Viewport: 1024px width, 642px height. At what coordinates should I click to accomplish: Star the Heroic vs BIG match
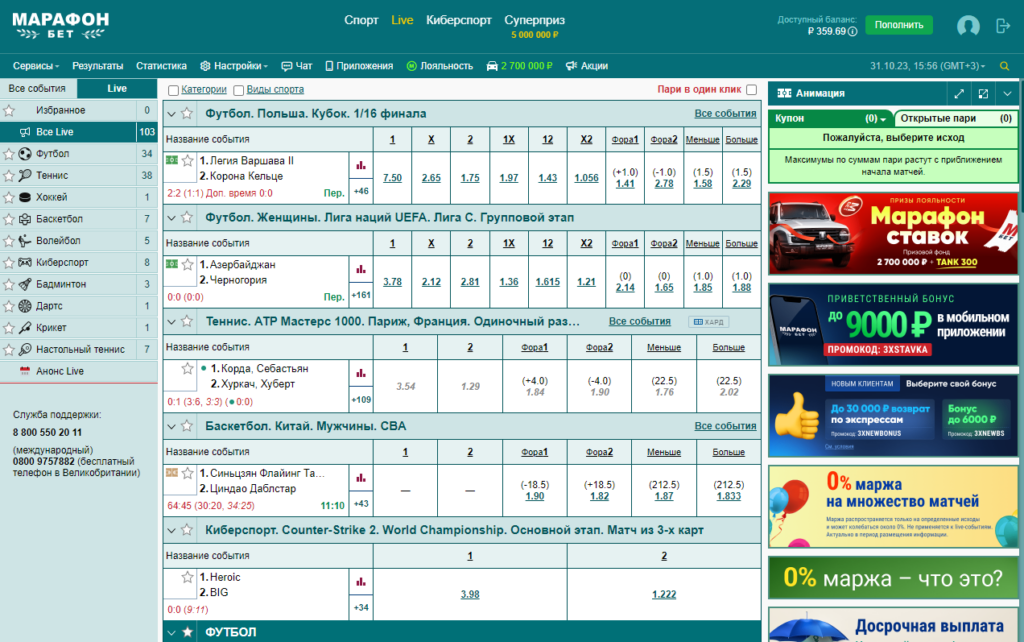click(x=187, y=577)
